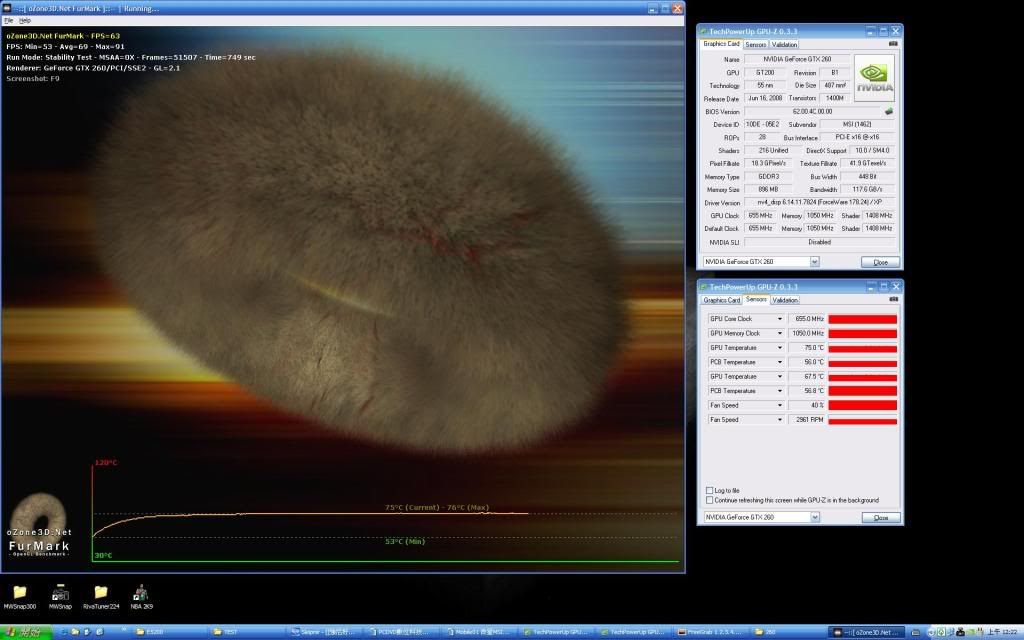This screenshot has width=1024, height=640.
Task: Click the 655.0 MHz core clock reading
Action: pyautogui.click(x=807, y=319)
